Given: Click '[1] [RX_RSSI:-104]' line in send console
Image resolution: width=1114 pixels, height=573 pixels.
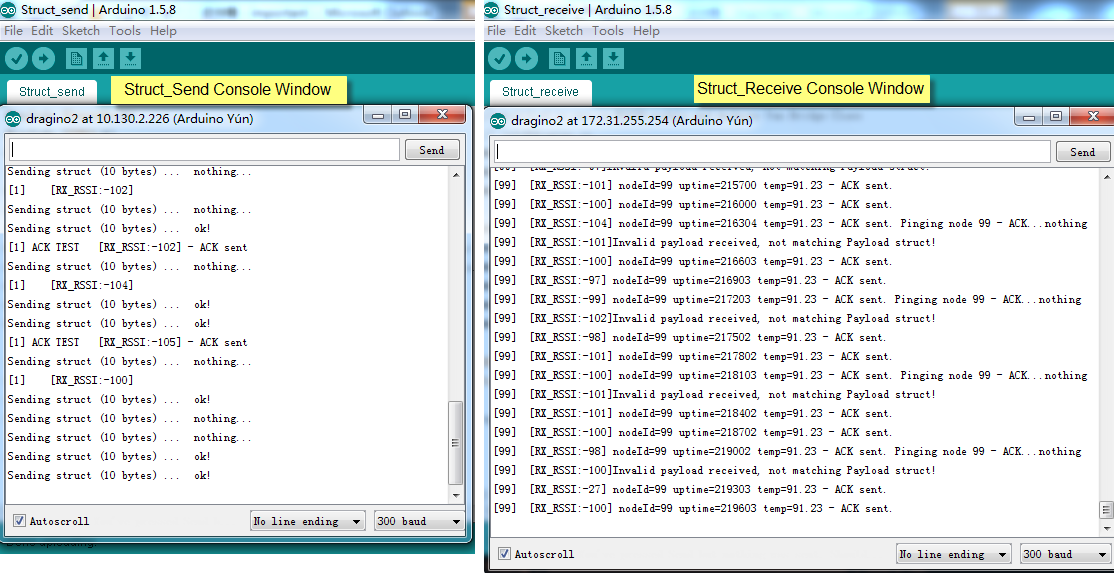Looking at the screenshot, I should click(70, 285).
